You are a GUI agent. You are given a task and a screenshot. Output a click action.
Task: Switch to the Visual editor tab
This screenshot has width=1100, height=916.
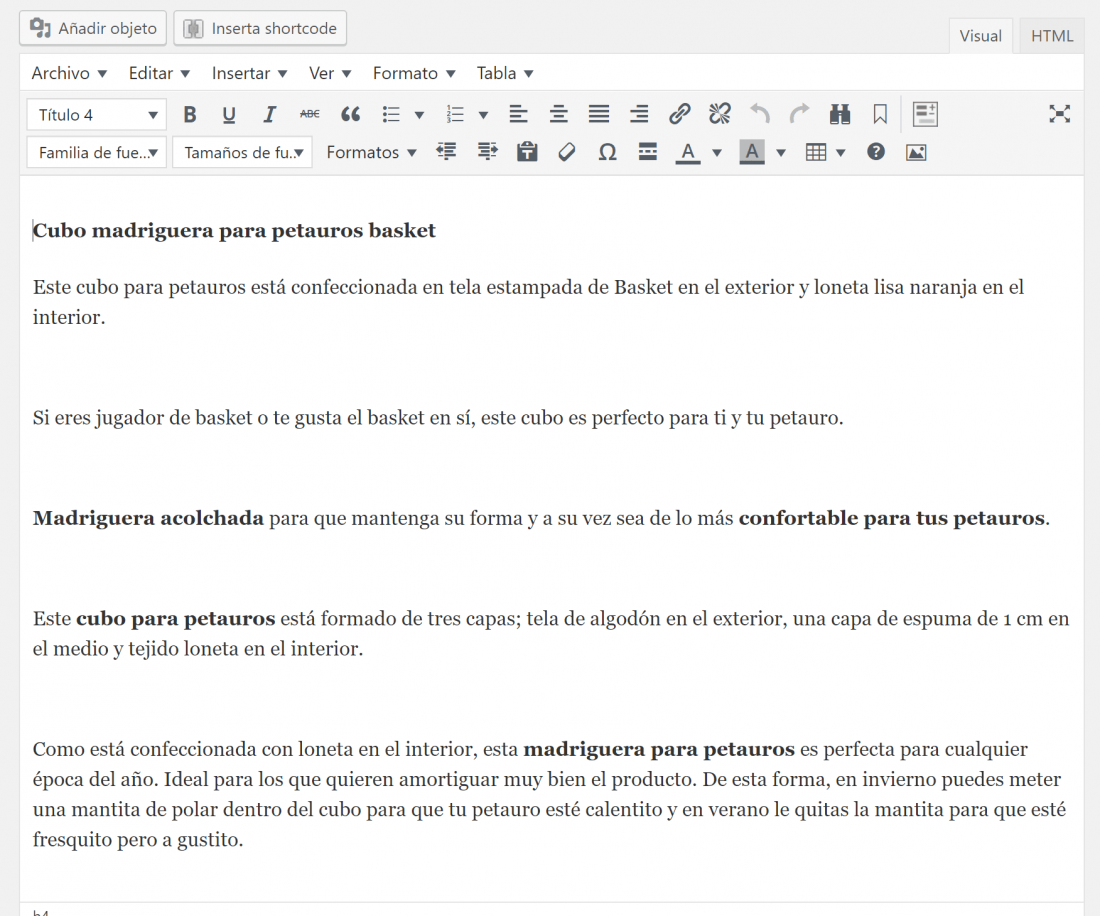pyautogui.click(x=980, y=36)
